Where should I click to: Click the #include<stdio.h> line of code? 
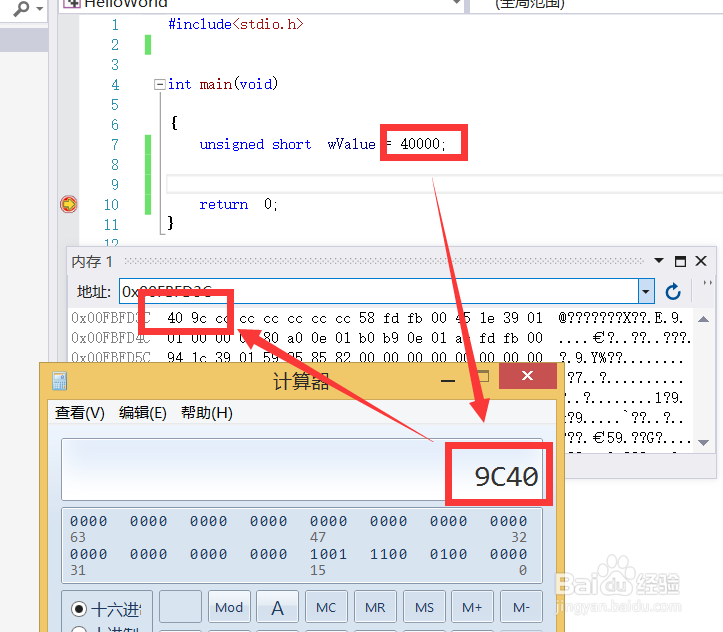click(x=236, y=24)
